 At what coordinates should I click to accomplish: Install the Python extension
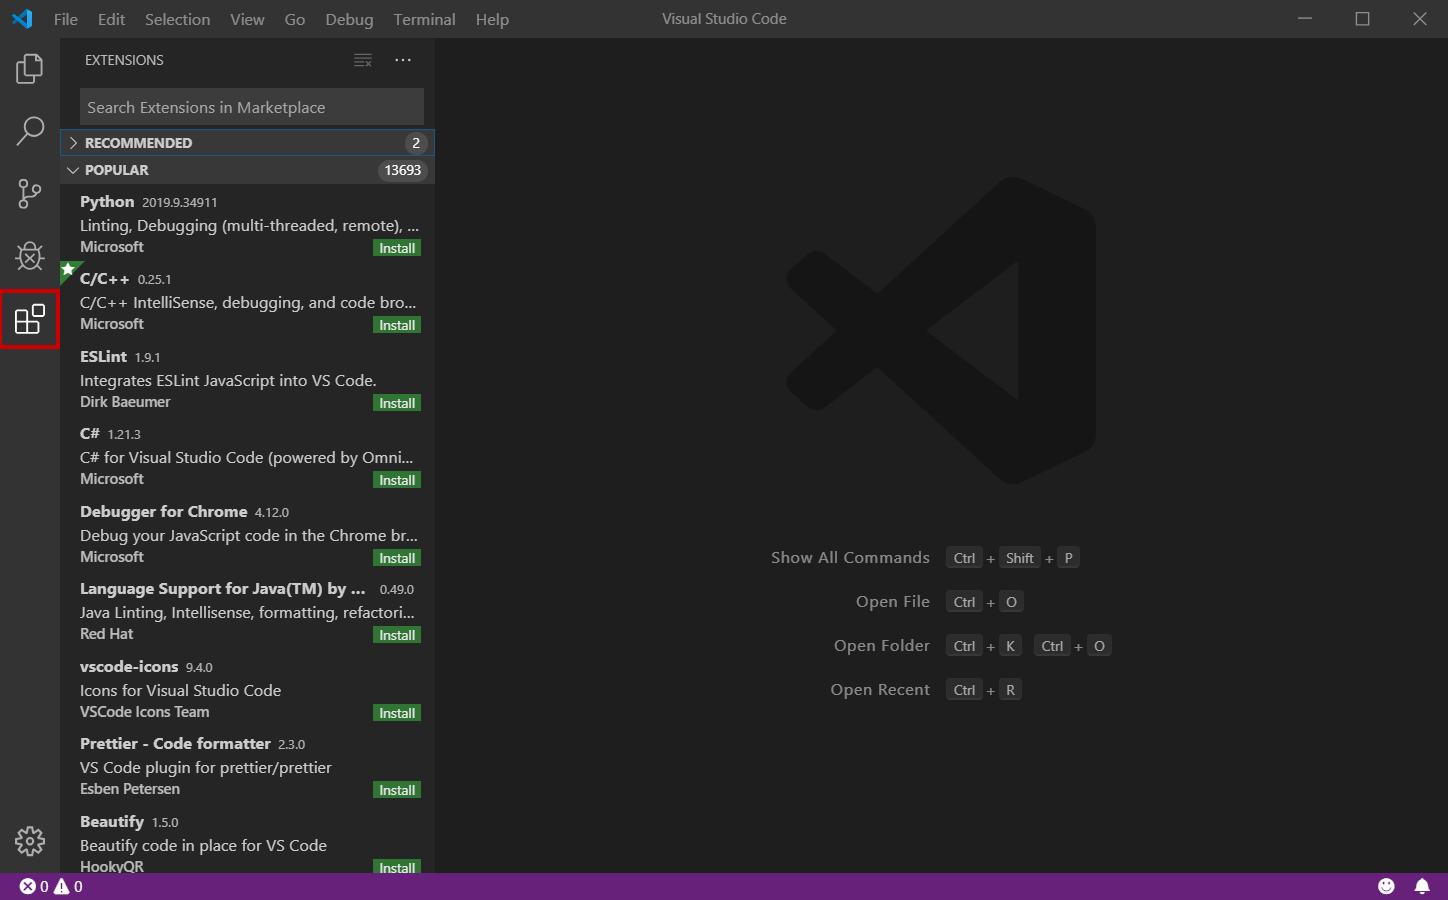click(x=397, y=248)
